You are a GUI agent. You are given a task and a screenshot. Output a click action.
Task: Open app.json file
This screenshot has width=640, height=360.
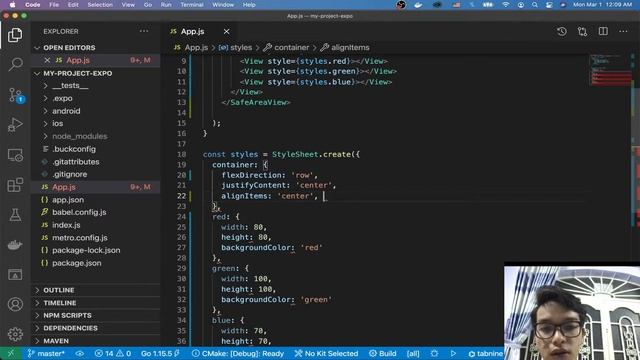click(96, 200)
